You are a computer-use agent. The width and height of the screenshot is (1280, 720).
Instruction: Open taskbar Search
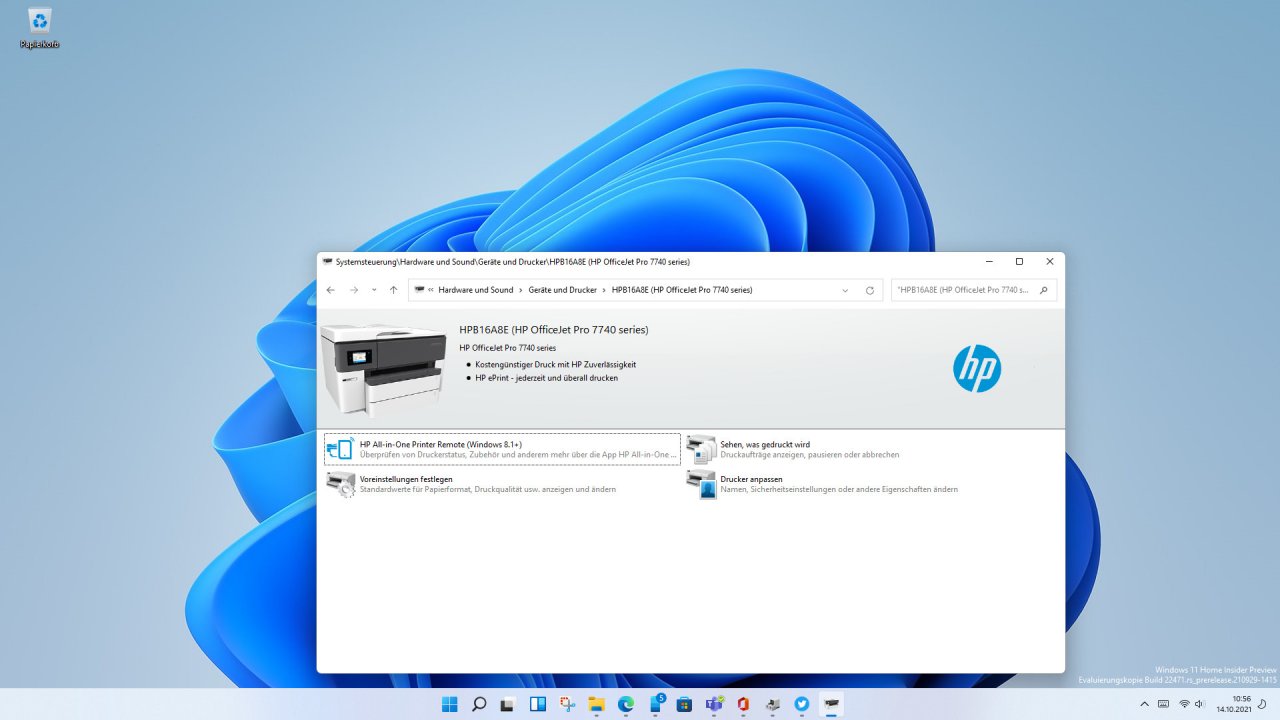[479, 704]
